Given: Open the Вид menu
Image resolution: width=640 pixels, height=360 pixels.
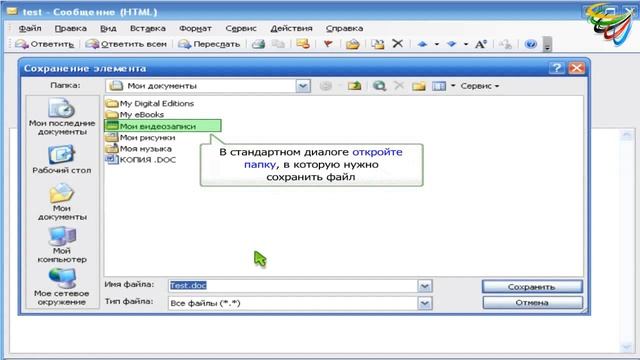Looking at the screenshot, I should click(108, 28).
